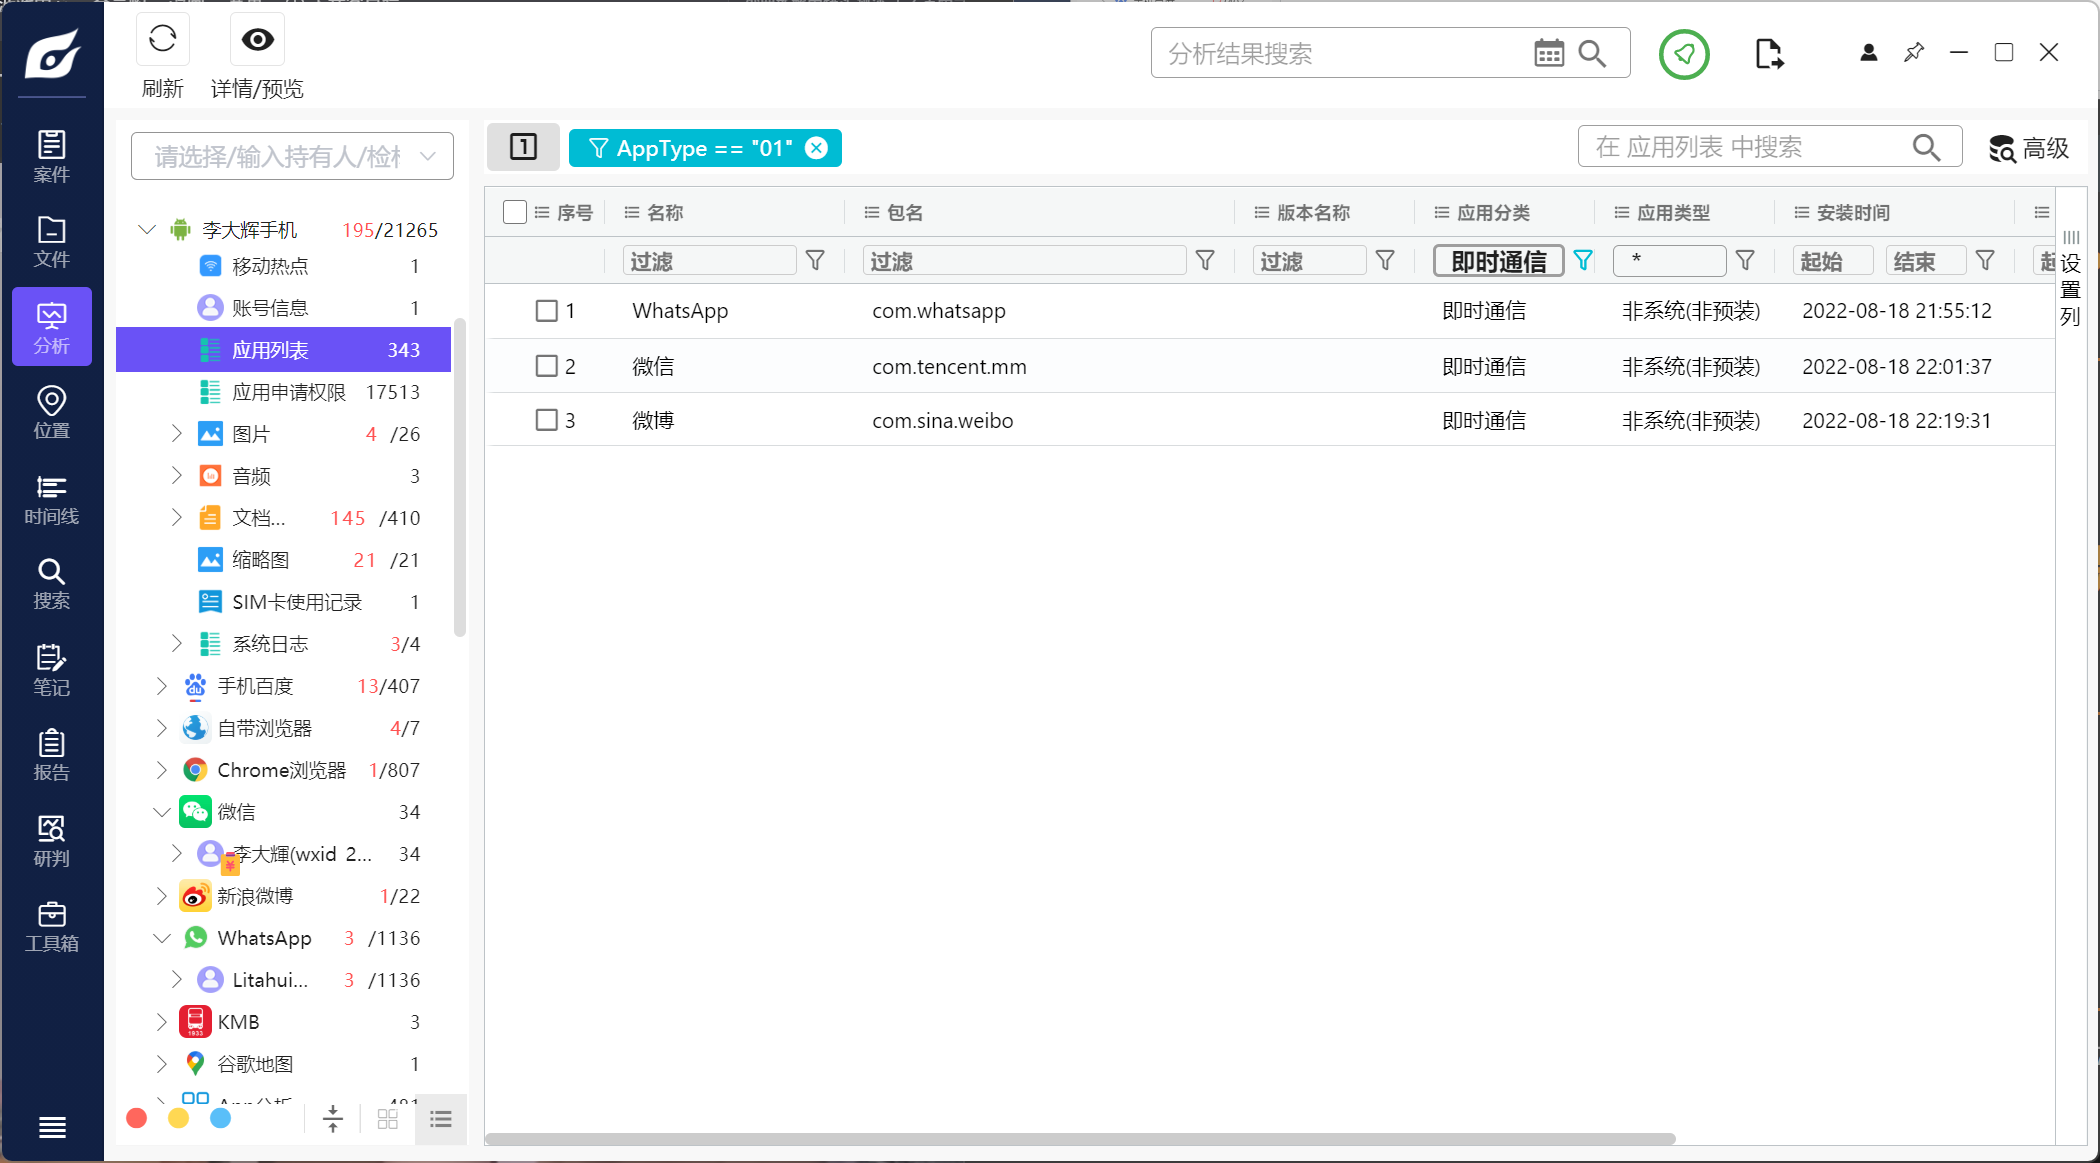Image resolution: width=2100 pixels, height=1163 pixels.
Task: Select 应用申请权限 in the tree
Action: click(288, 392)
